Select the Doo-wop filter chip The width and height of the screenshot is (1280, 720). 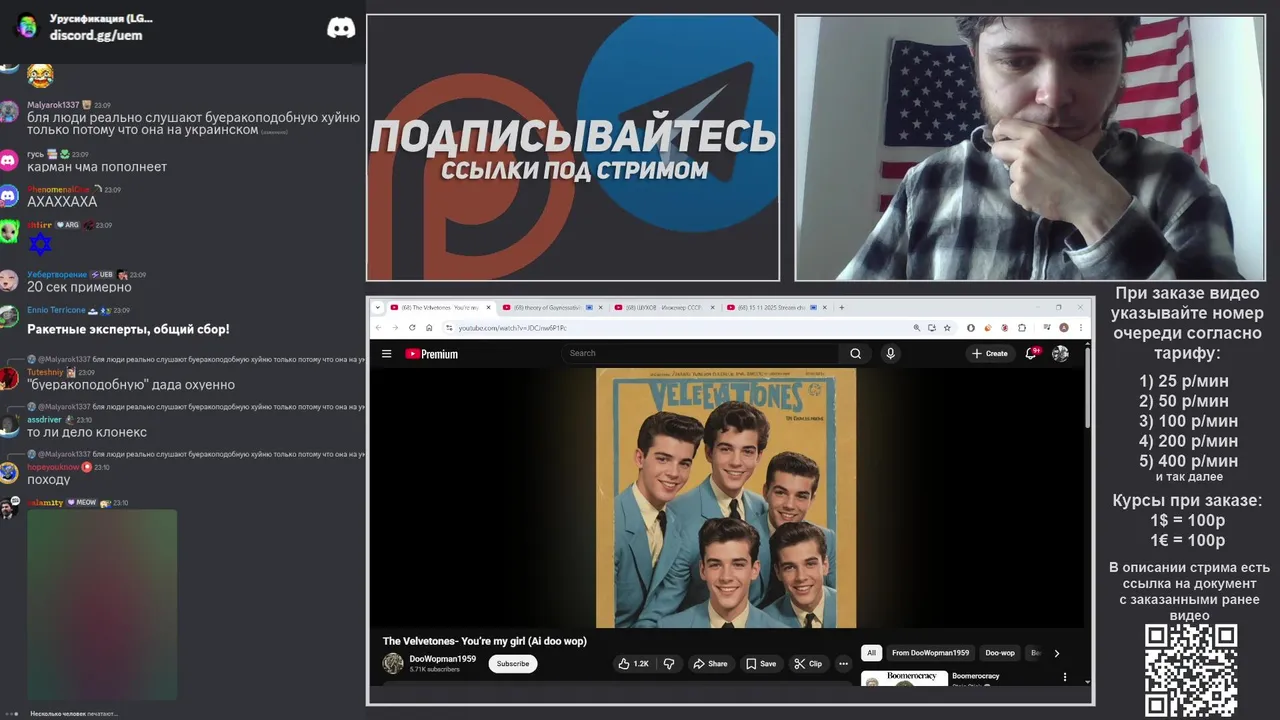[x=1000, y=653]
